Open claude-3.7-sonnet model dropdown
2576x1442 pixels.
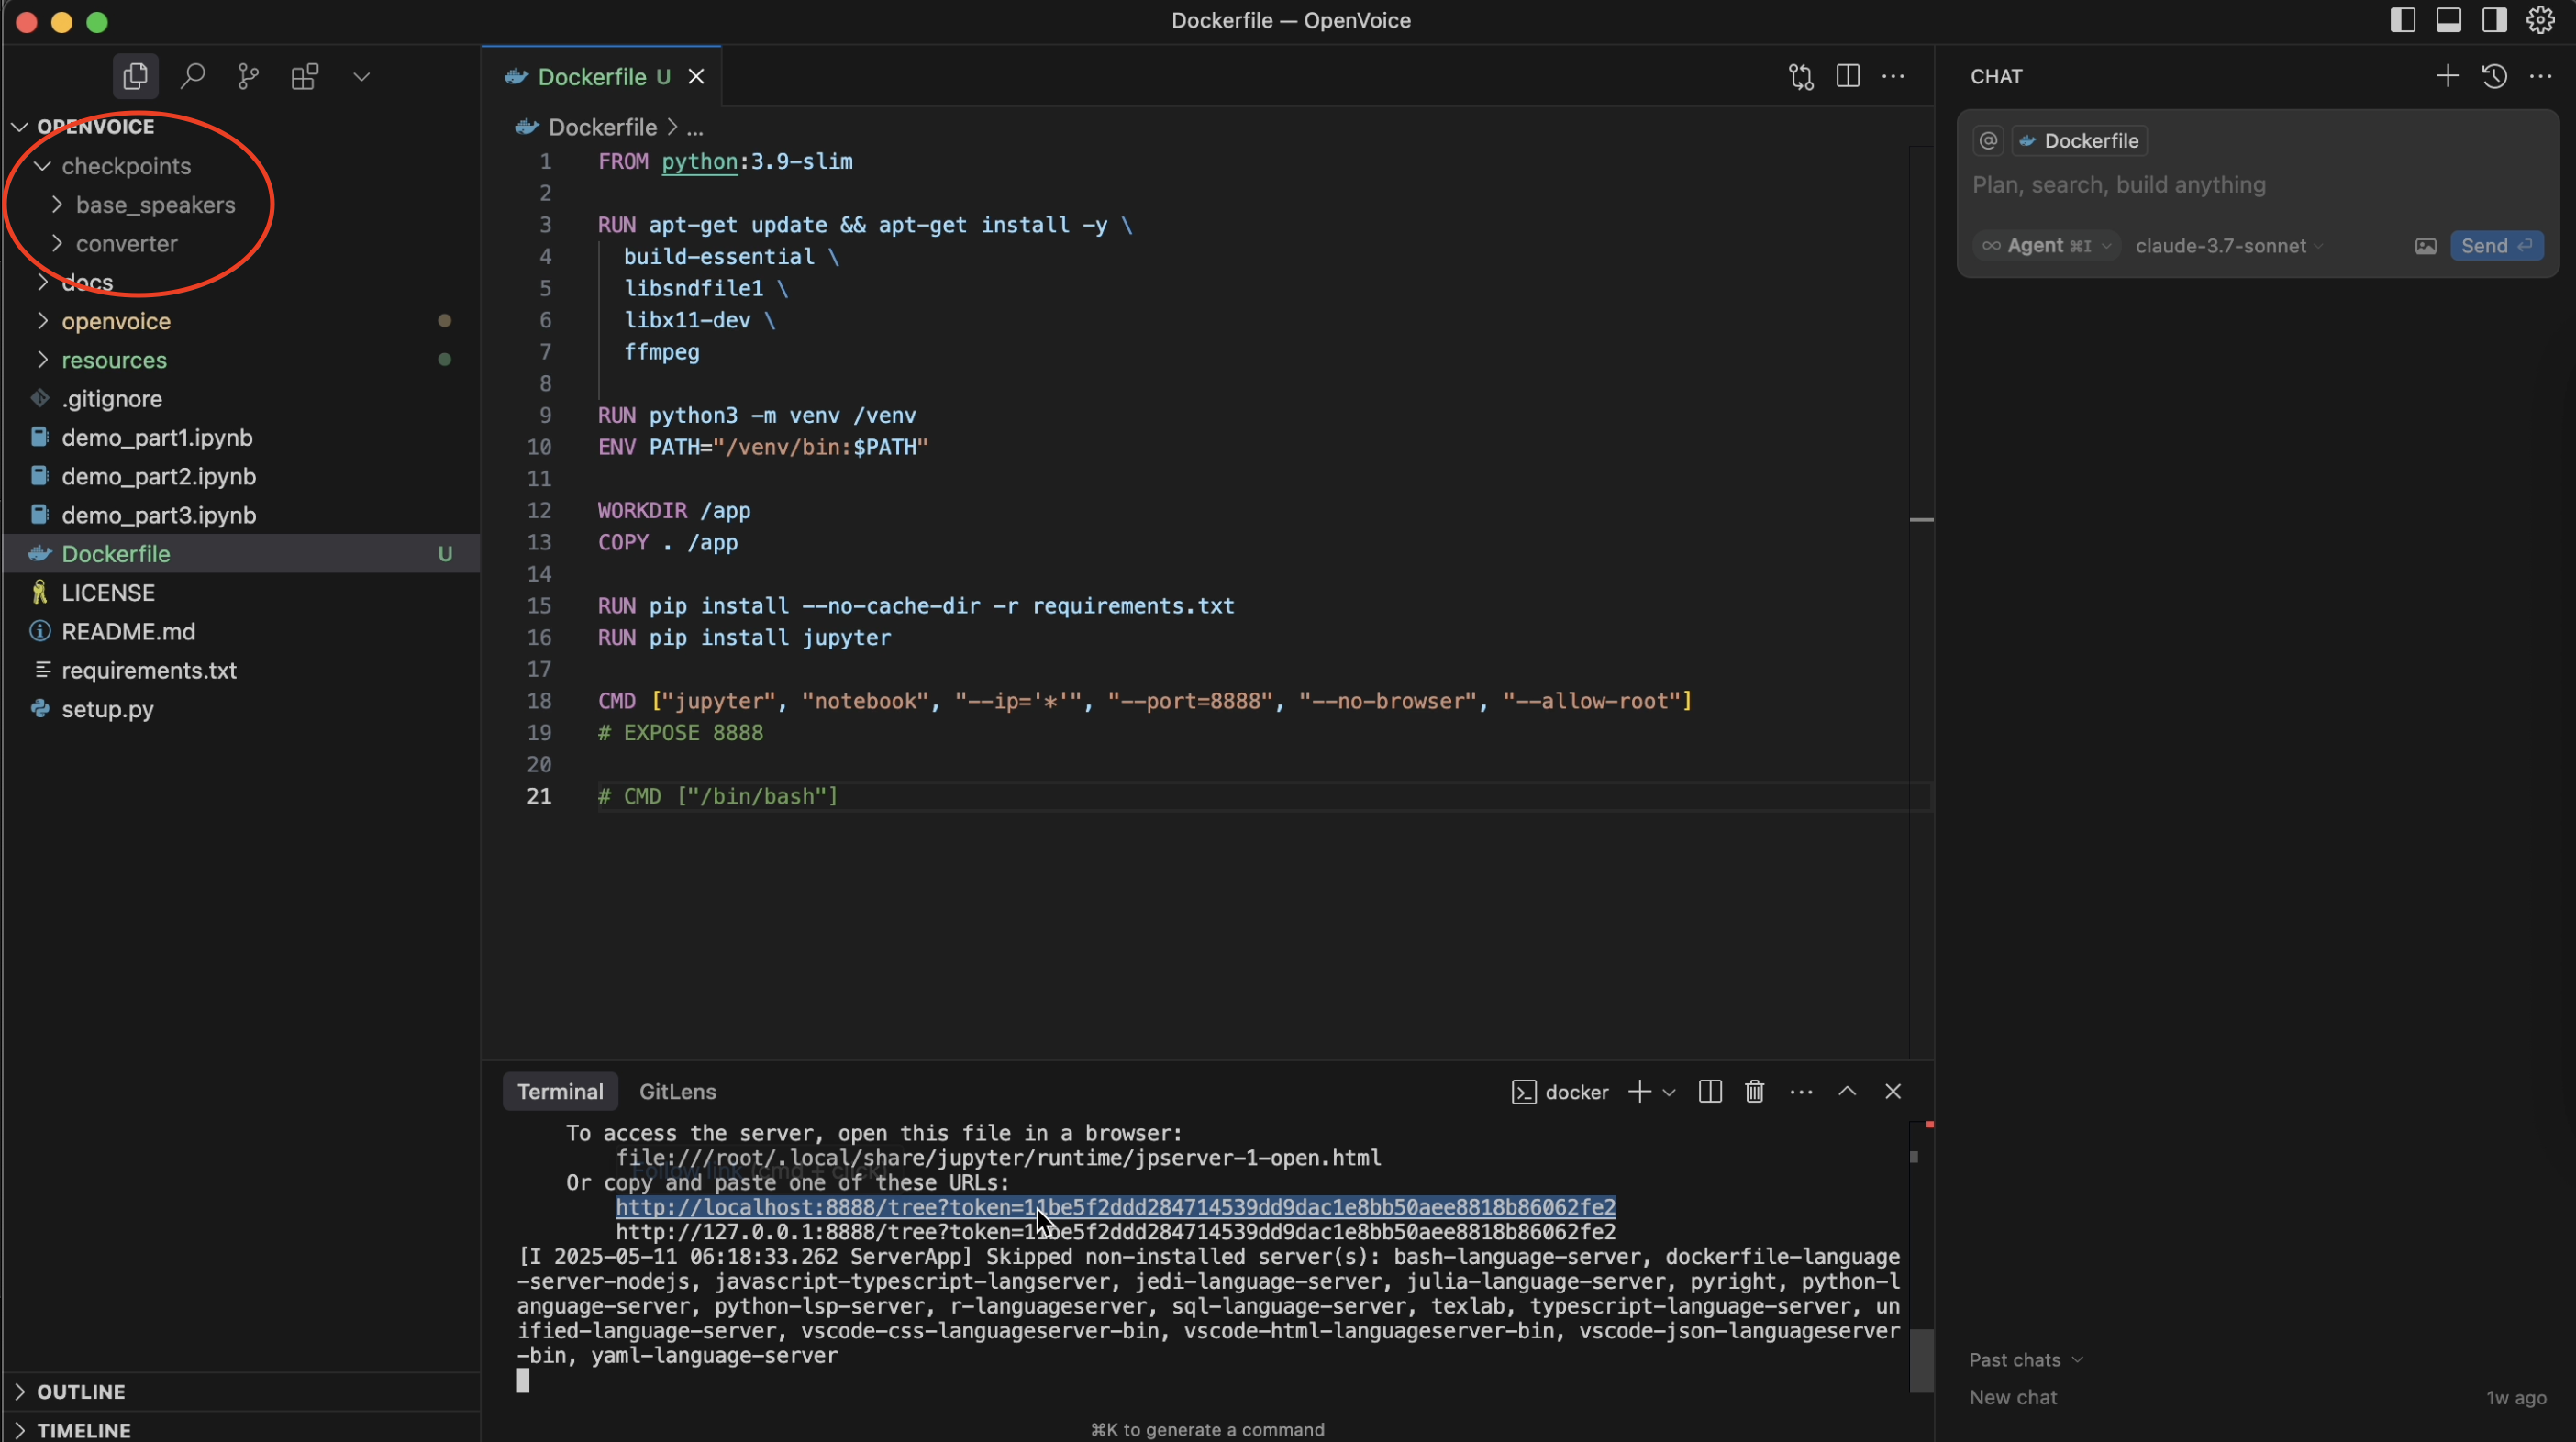[2228, 246]
